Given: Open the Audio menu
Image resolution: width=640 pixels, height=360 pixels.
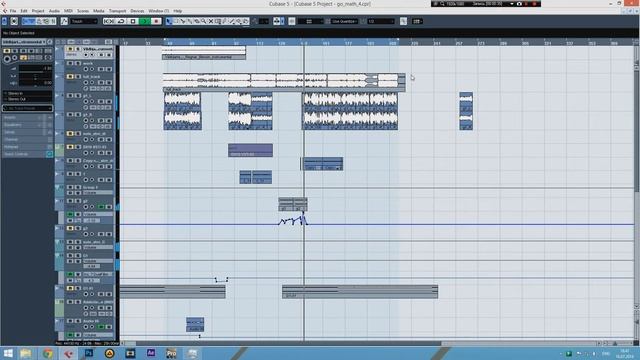Looking at the screenshot, I should 54,11.
